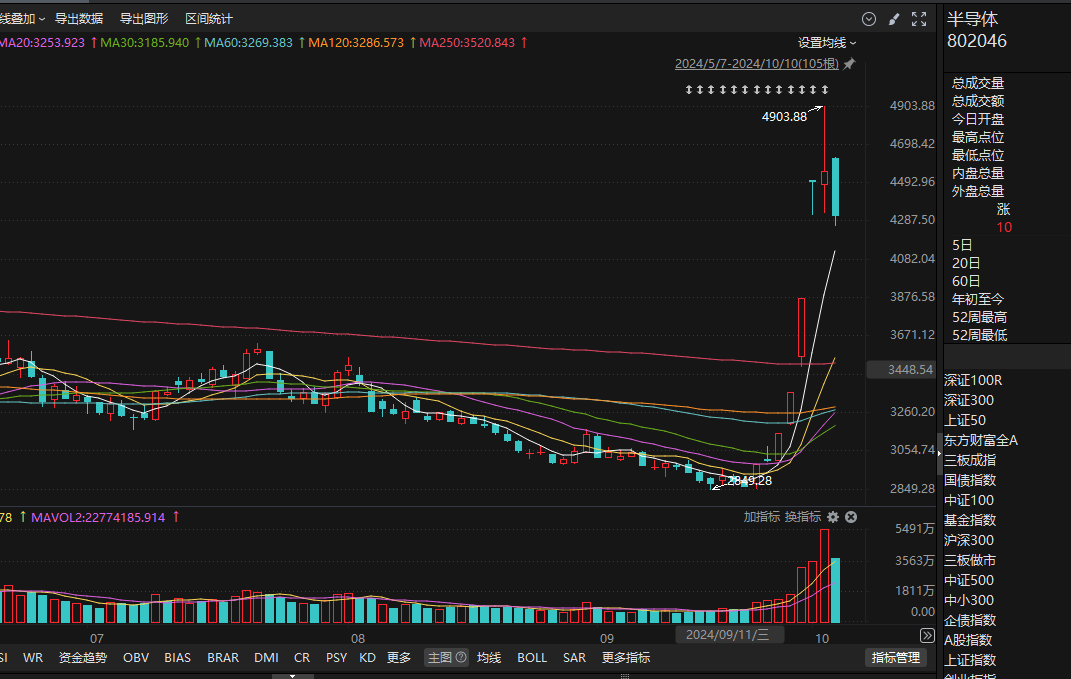1071x679 pixels.
Task: Toggle the BOLL indicator on main chart
Action: tap(532, 658)
